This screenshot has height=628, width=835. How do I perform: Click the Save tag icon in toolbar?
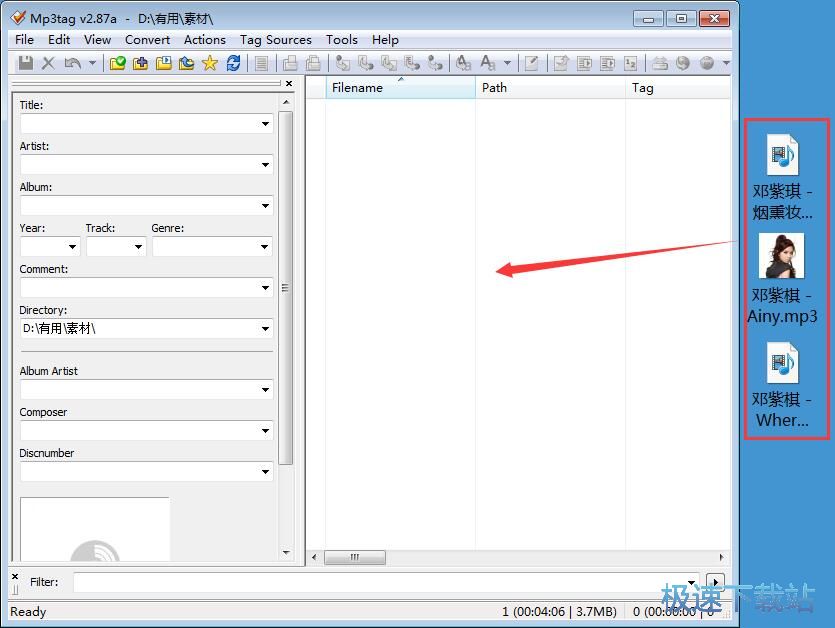26,63
